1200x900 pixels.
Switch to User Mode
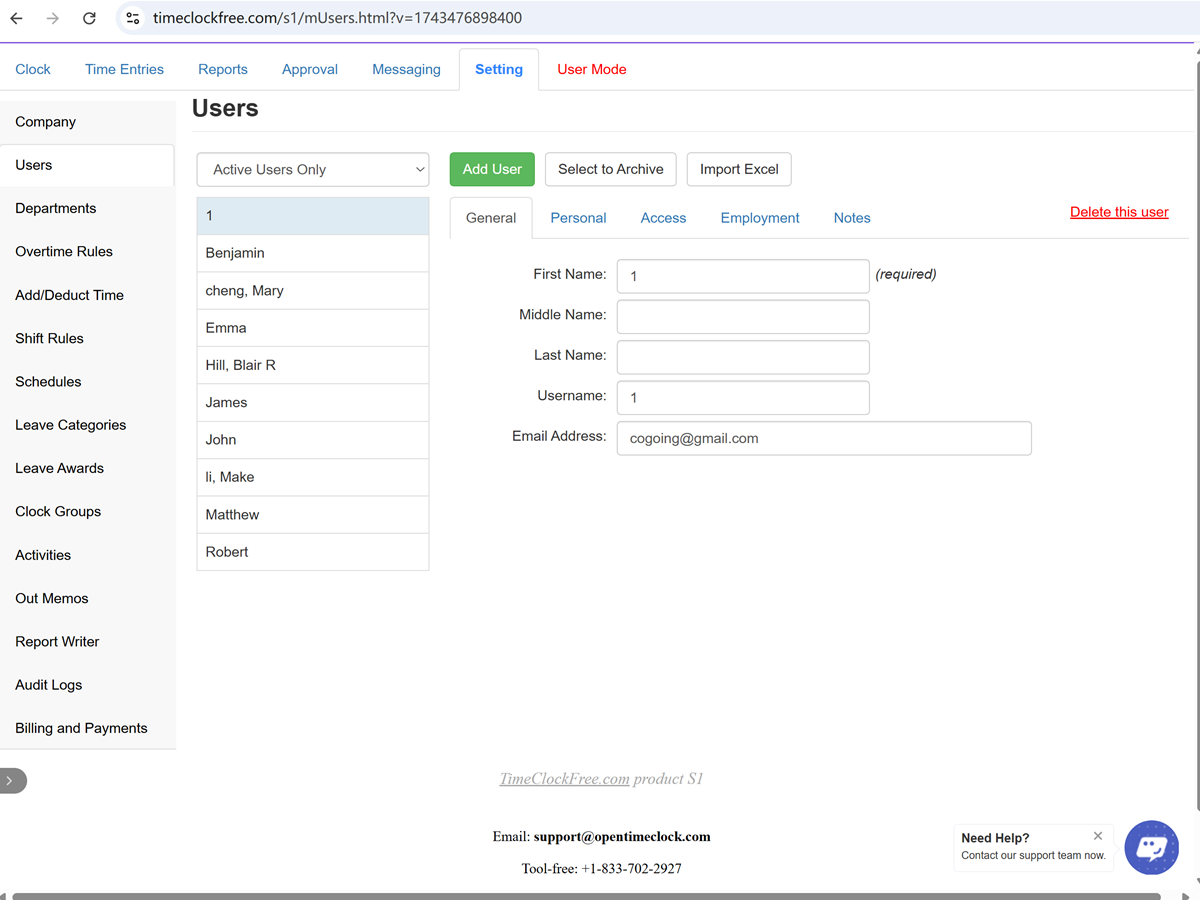(x=592, y=69)
